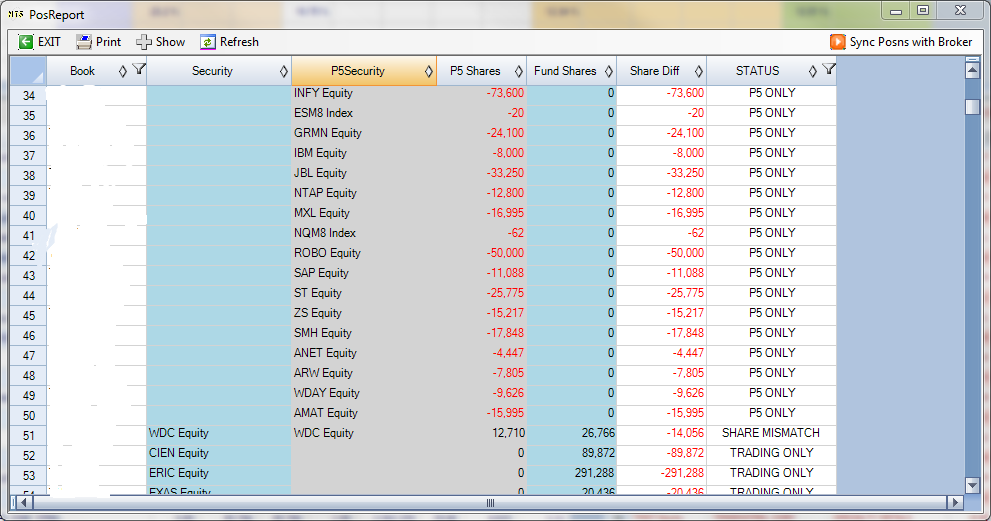
Task: Open the Book column filter icon
Action: tap(139, 70)
